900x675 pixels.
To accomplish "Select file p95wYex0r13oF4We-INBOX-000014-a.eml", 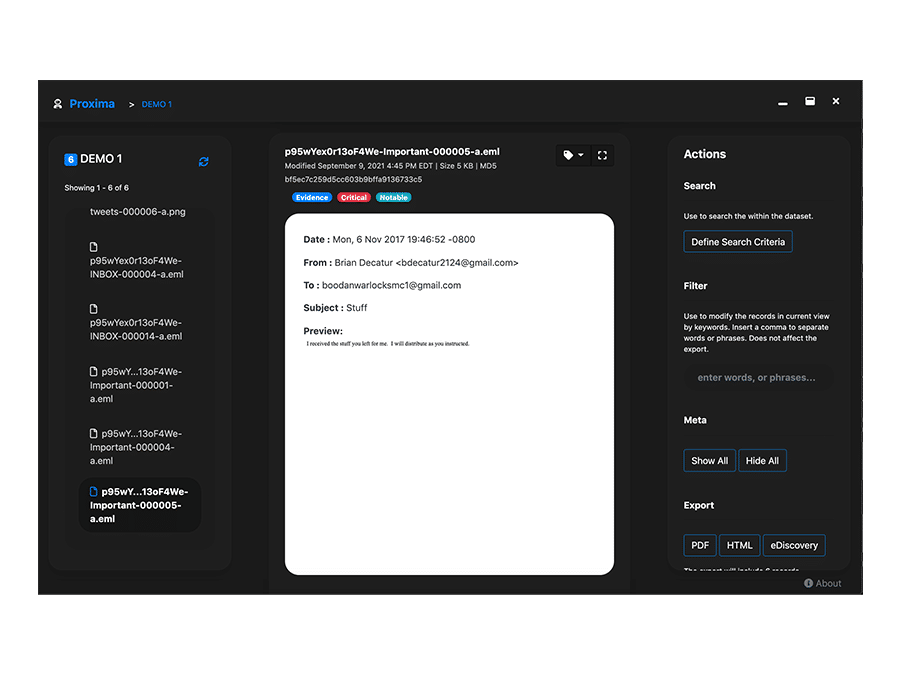I will coord(136,329).
